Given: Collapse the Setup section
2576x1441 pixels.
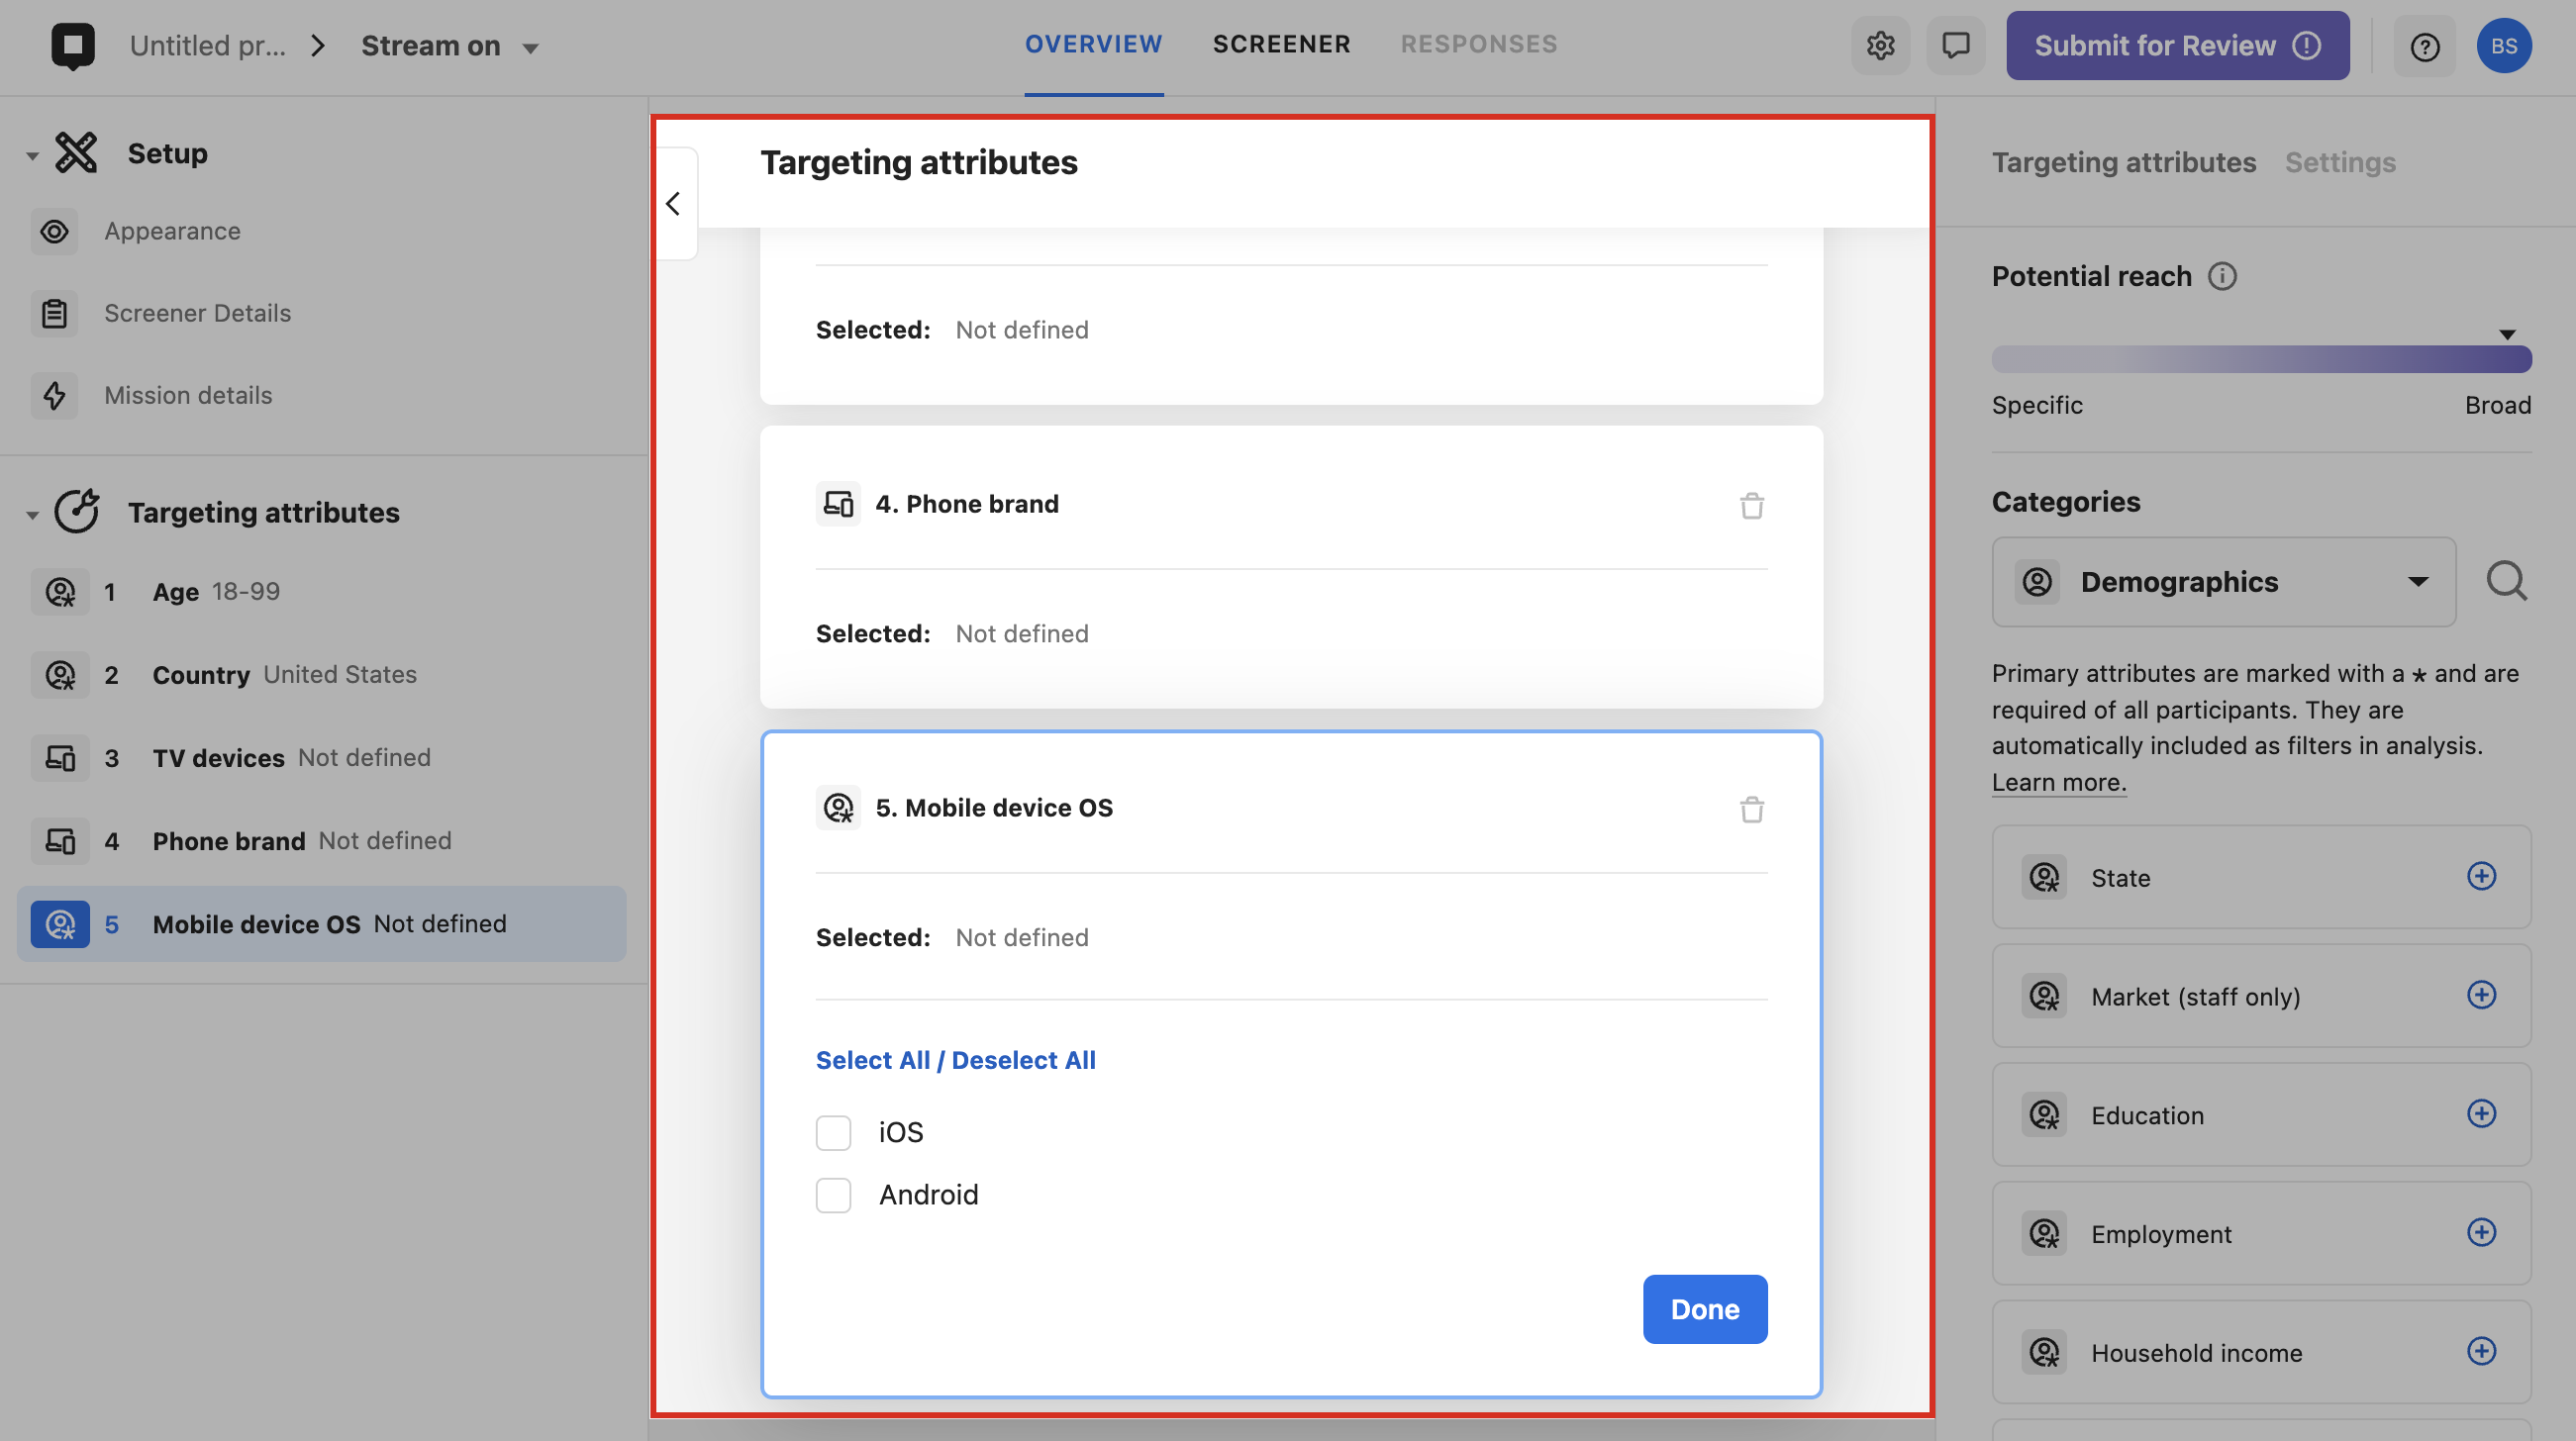Looking at the screenshot, I should 32,156.
